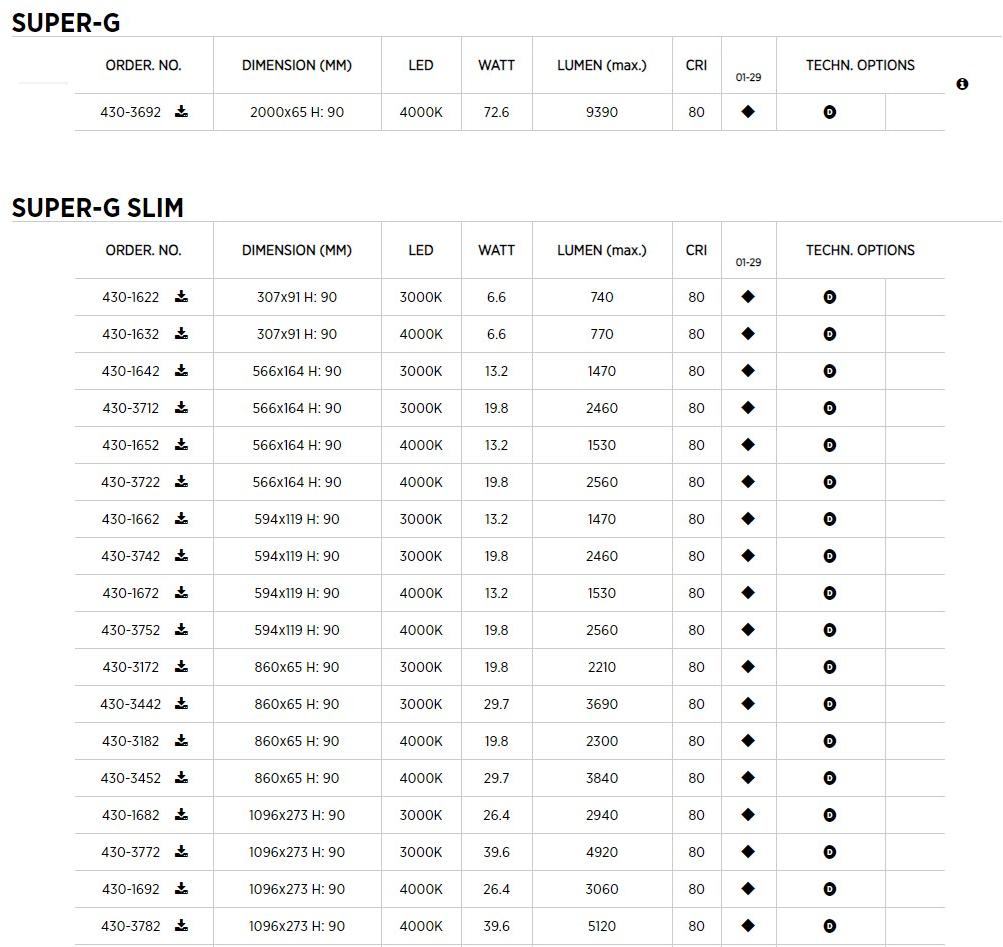Image resolution: width=1003 pixels, height=947 pixels.
Task: Click the D option icon for 430-3772
Action: coord(829,852)
